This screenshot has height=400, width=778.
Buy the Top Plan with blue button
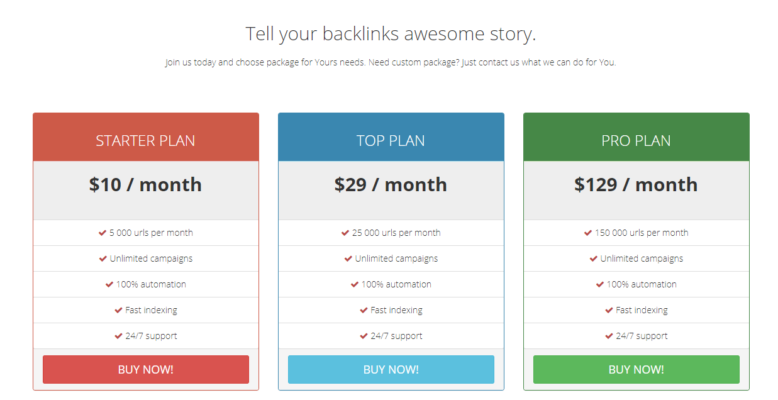click(x=391, y=369)
